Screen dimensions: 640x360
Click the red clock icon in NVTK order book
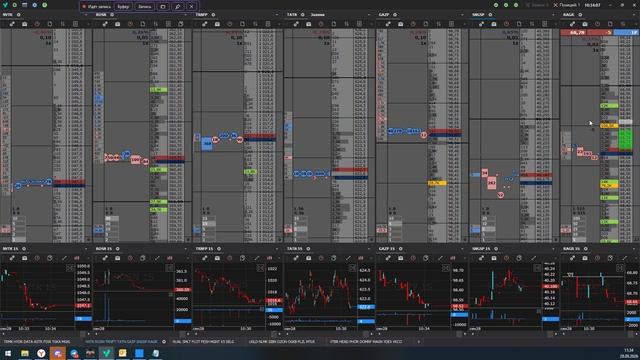tap(37, 24)
